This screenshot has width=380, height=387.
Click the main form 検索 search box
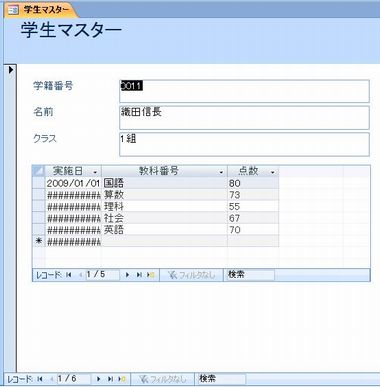click(x=221, y=379)
